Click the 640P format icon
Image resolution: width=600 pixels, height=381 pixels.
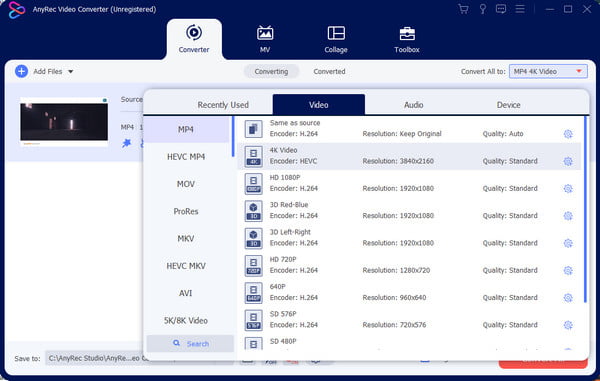tap(253, 293)
